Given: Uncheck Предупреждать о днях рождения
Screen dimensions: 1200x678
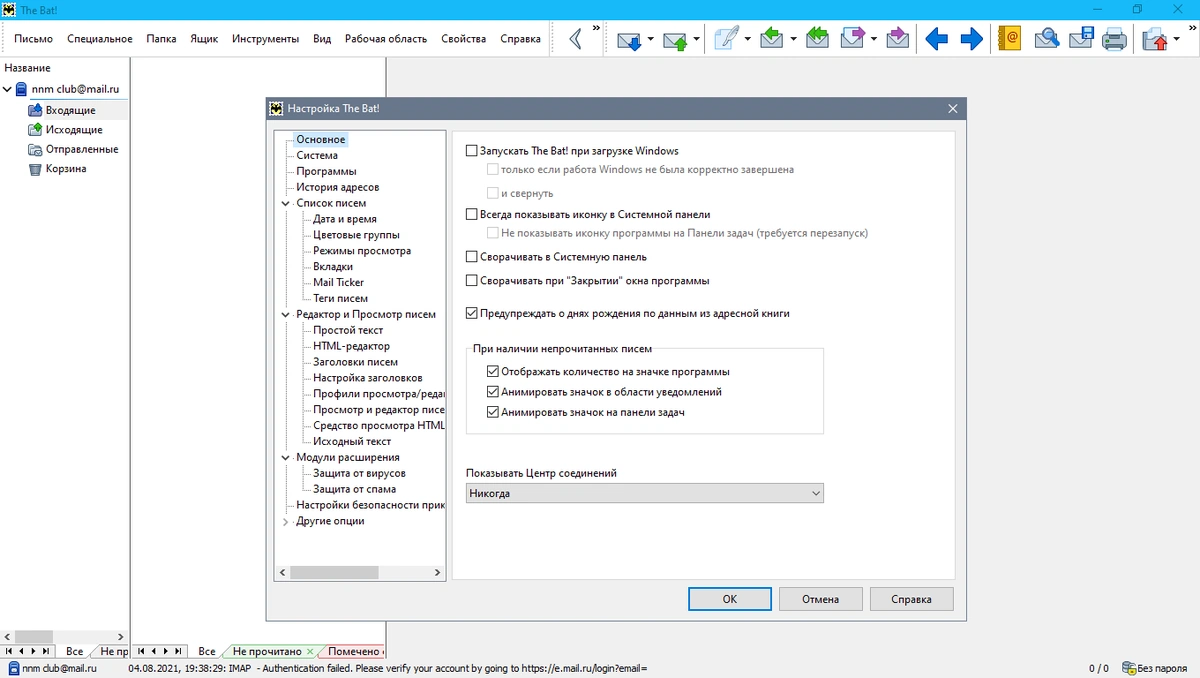Looking at the screenshot, I should 472,313.
